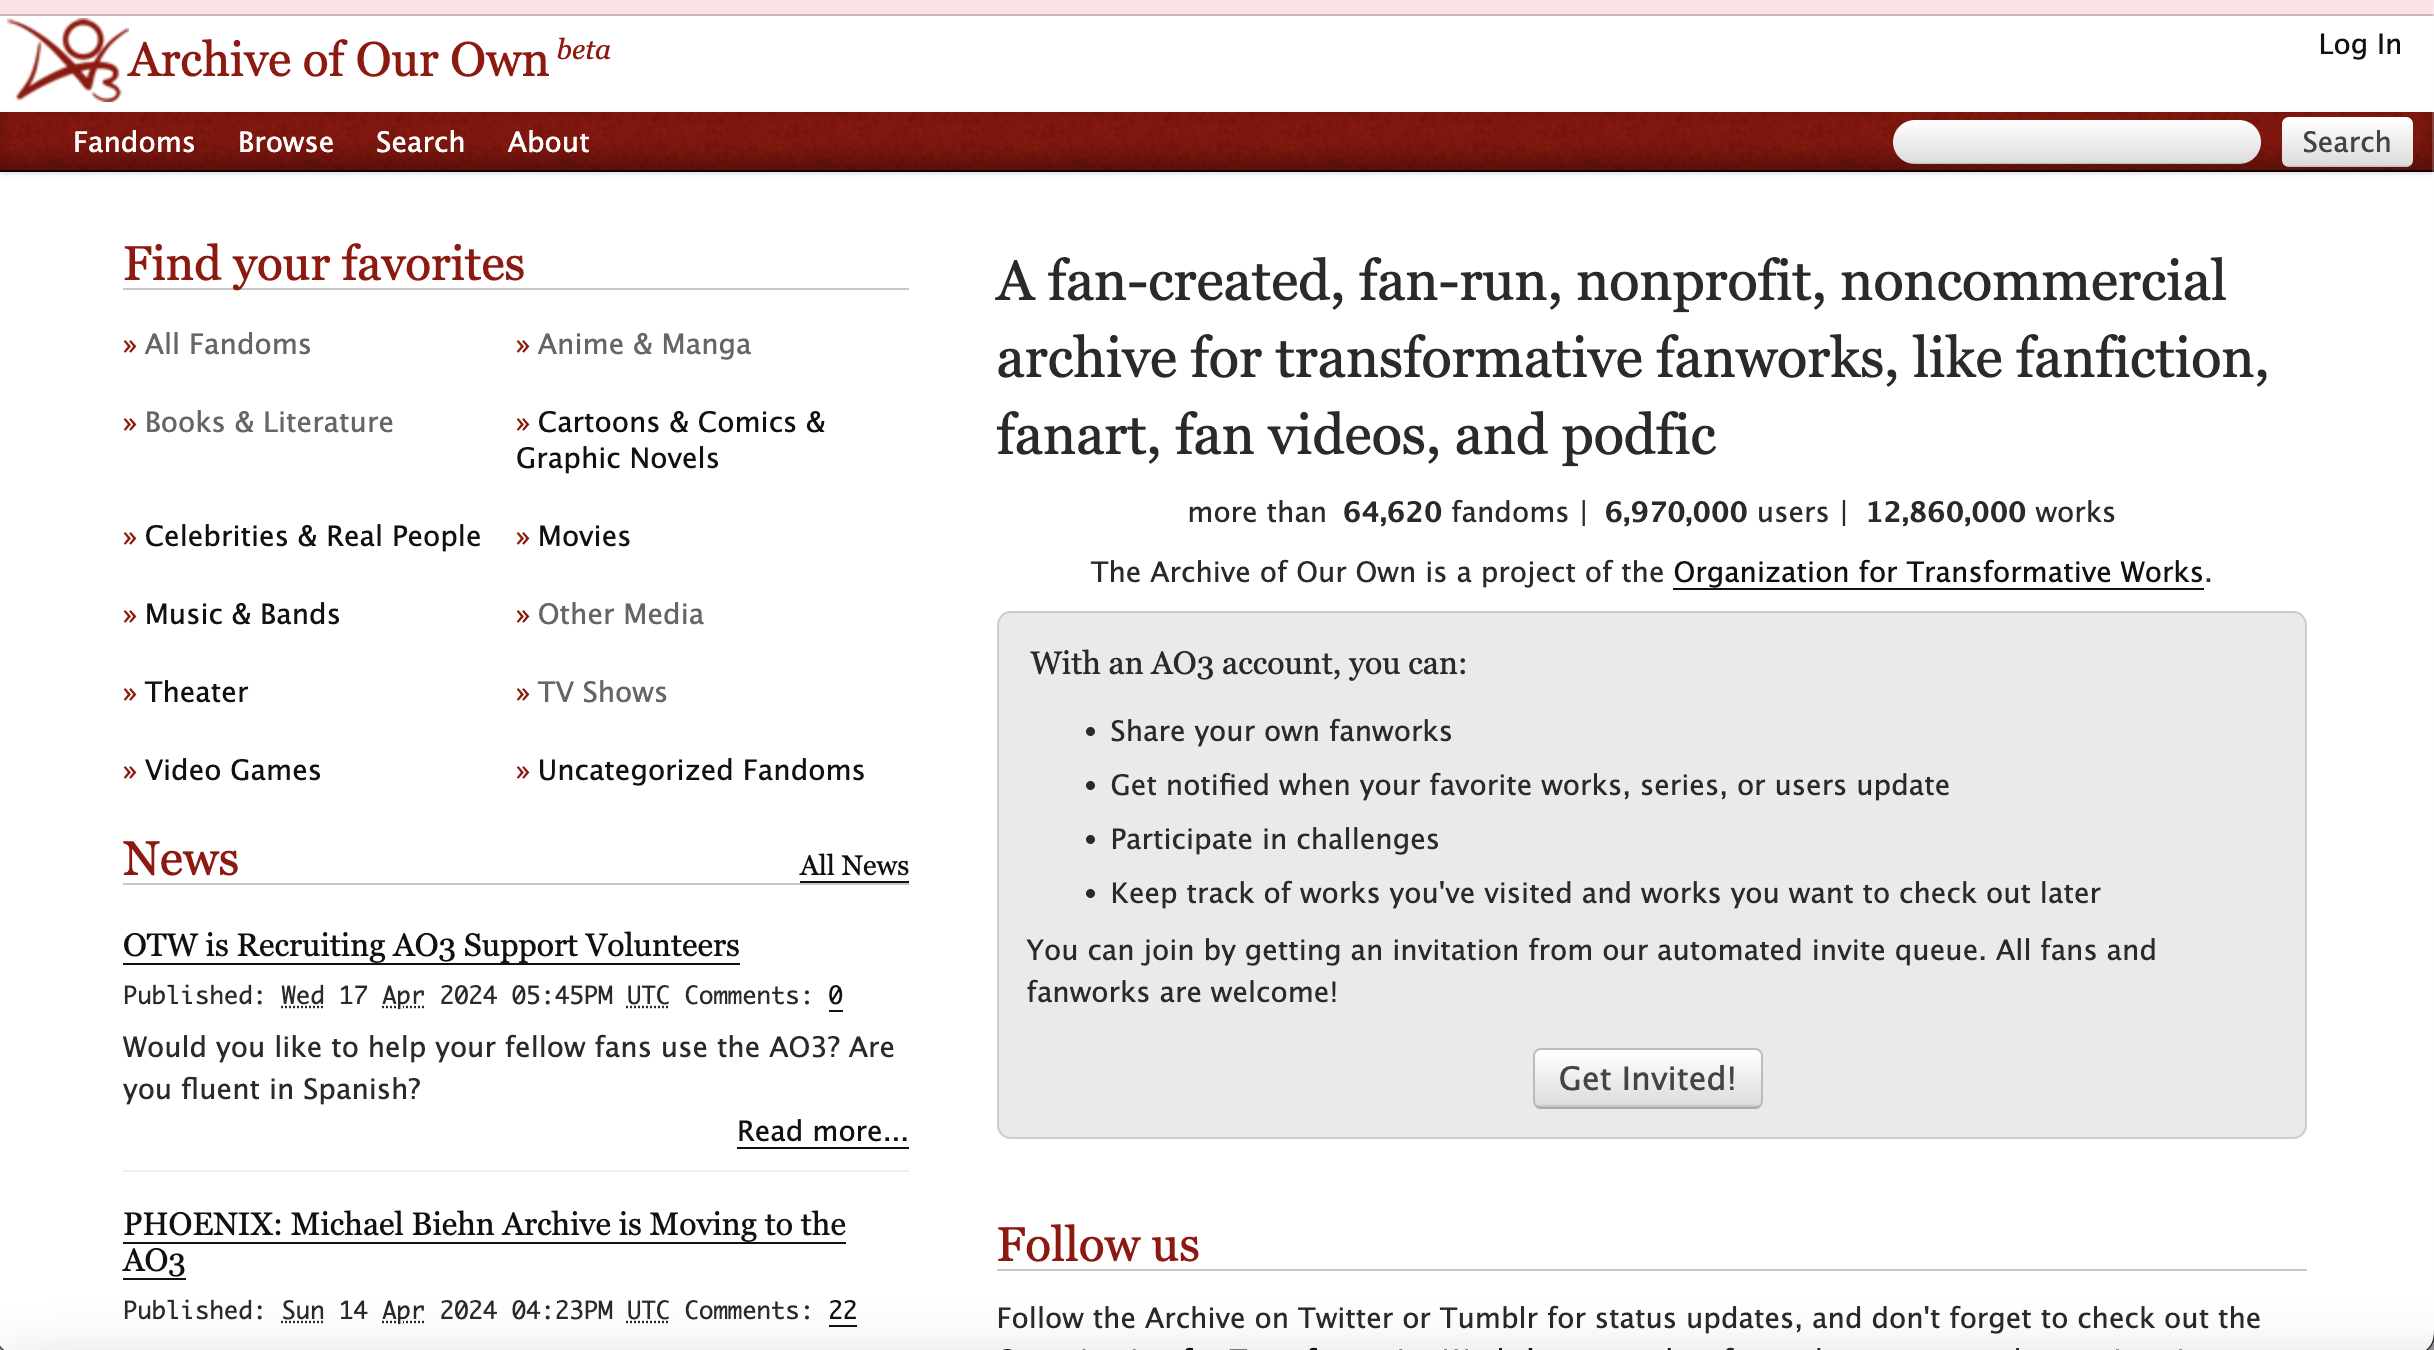Browse the Anime & Manga fandoms

(x=644, y=344)
